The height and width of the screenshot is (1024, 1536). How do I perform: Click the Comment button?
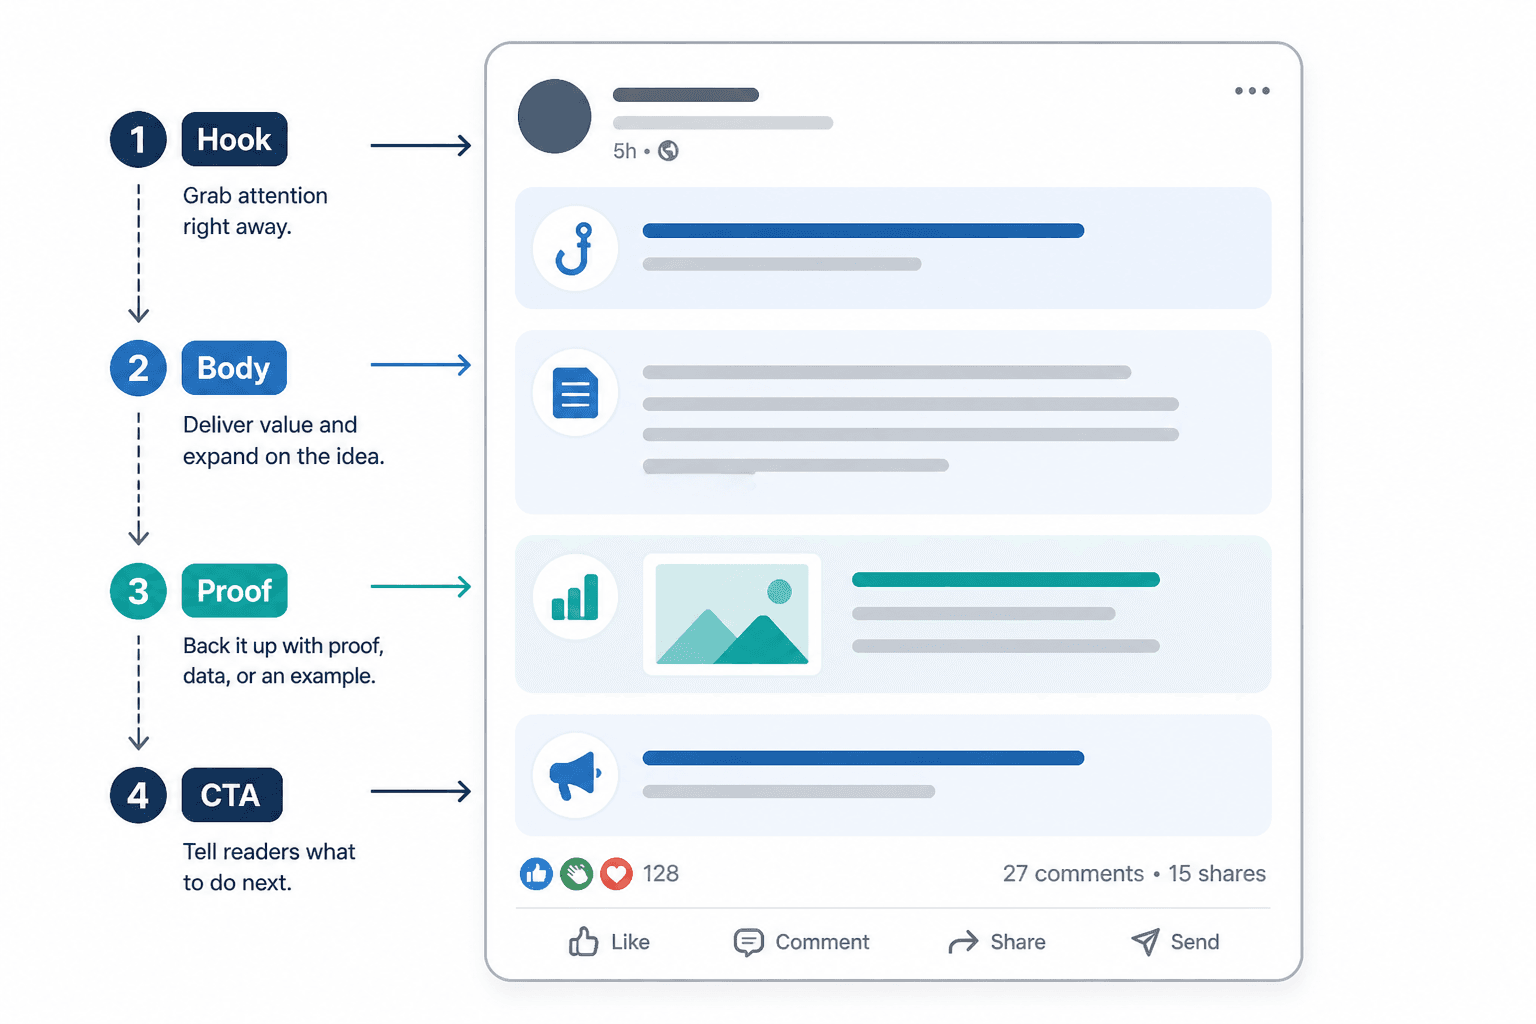[x=802, y=942]
